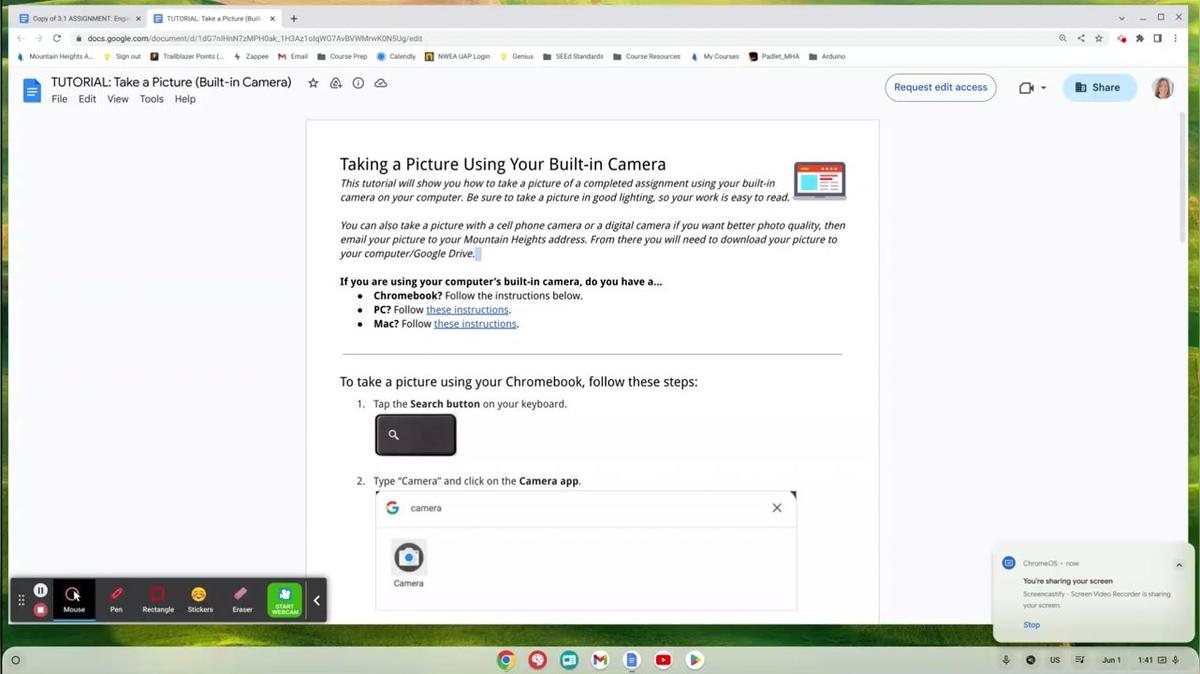Launch Chrome from the shelf
Screen dimensions: 1200x674
point(507,660)
